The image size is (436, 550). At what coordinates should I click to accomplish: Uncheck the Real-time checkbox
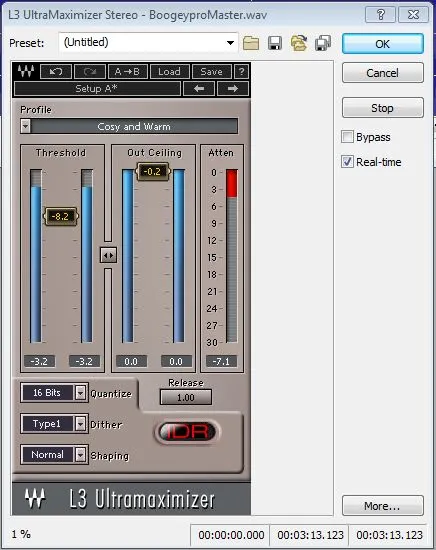[347, 162]
